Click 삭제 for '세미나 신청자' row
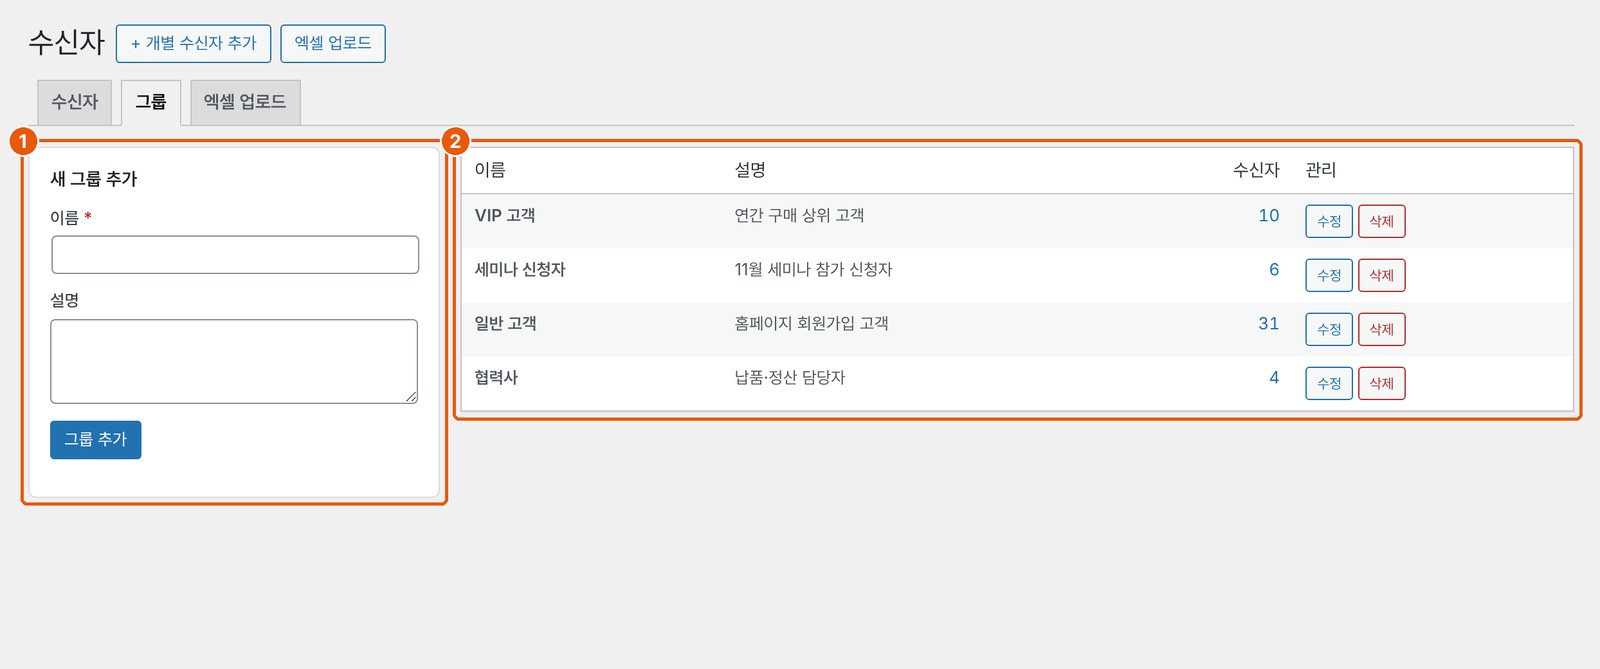Image resolution: width=1600 pixels, height=669 pixels. tap(1382, 275)
